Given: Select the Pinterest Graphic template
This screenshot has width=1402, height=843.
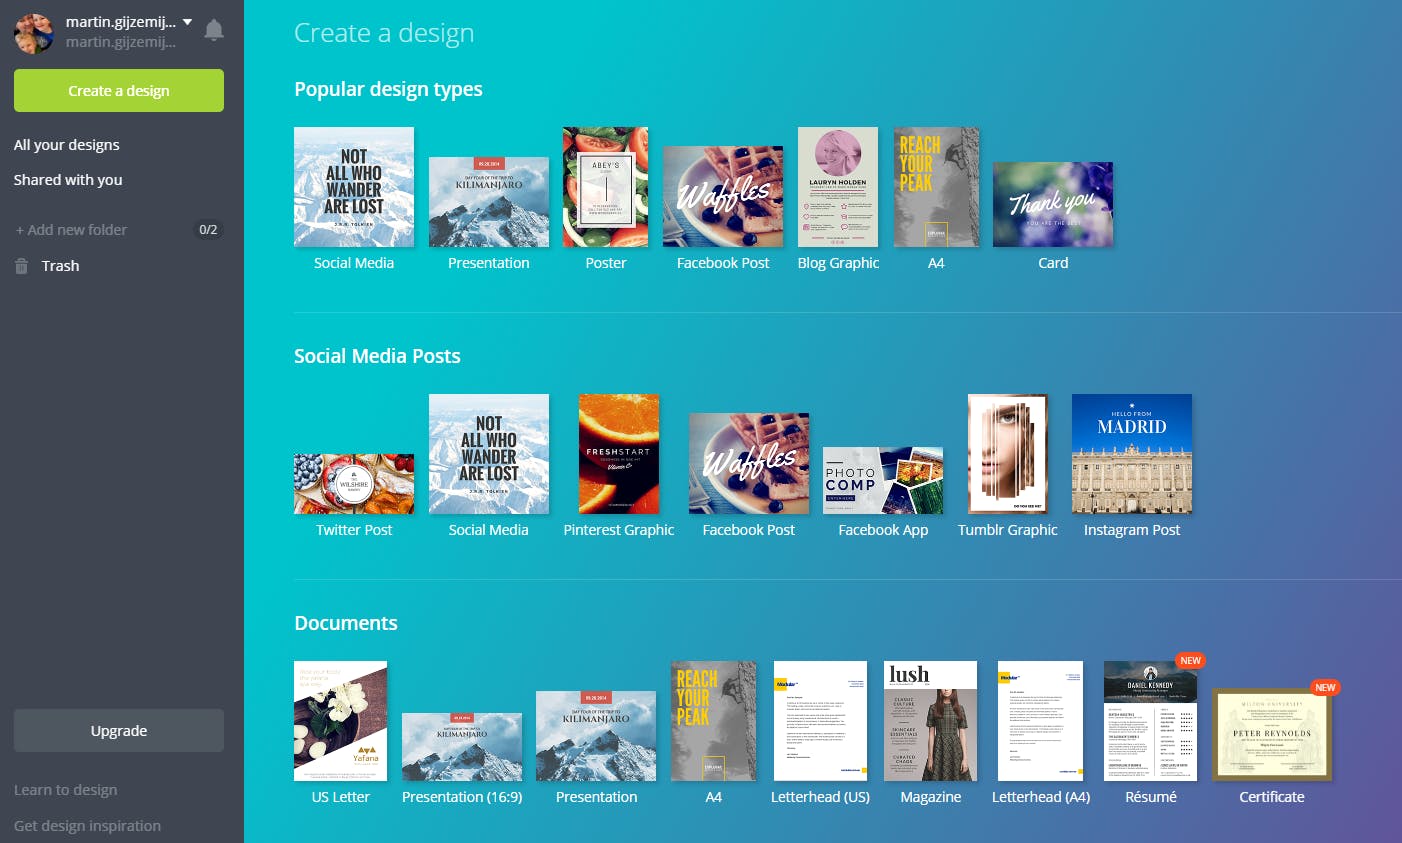Looking at the screenshot, I should 619,454.
